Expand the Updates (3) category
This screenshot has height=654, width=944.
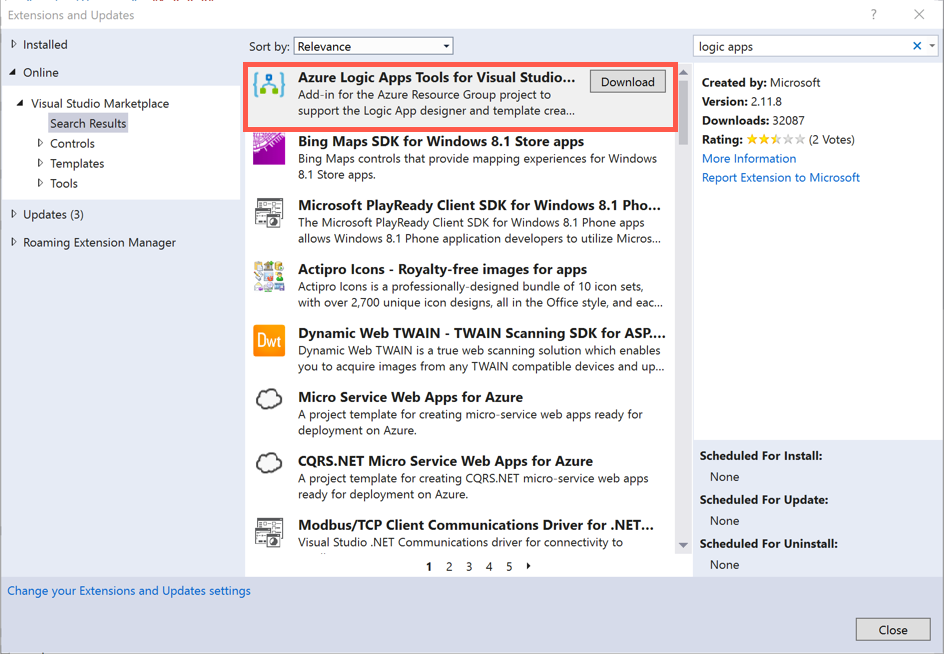pos(14,214)
